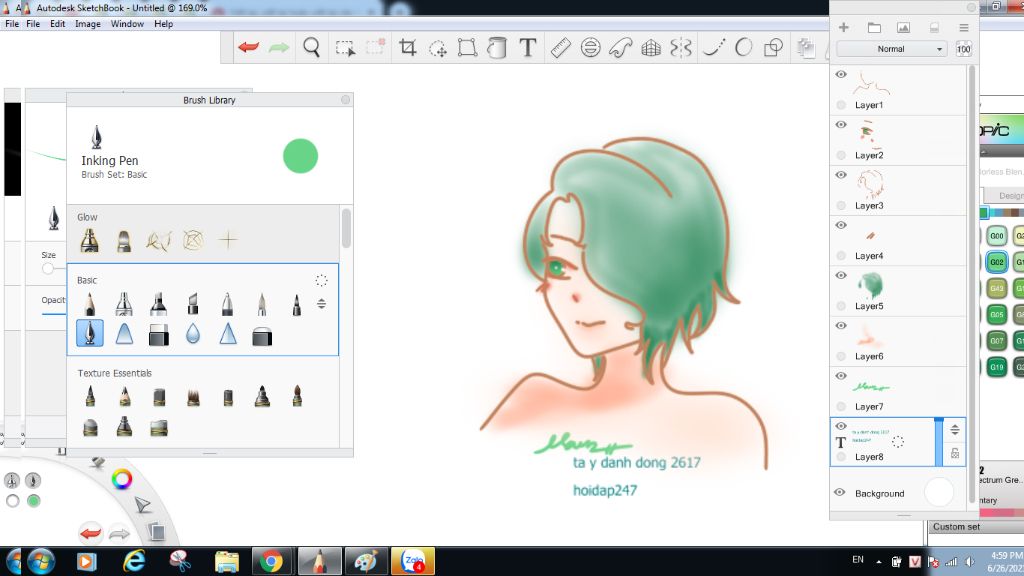This screenshot has height=576, width=1024.
Task: Hide Layer6 using its eye icon
Action: click(x=841, y=326)
